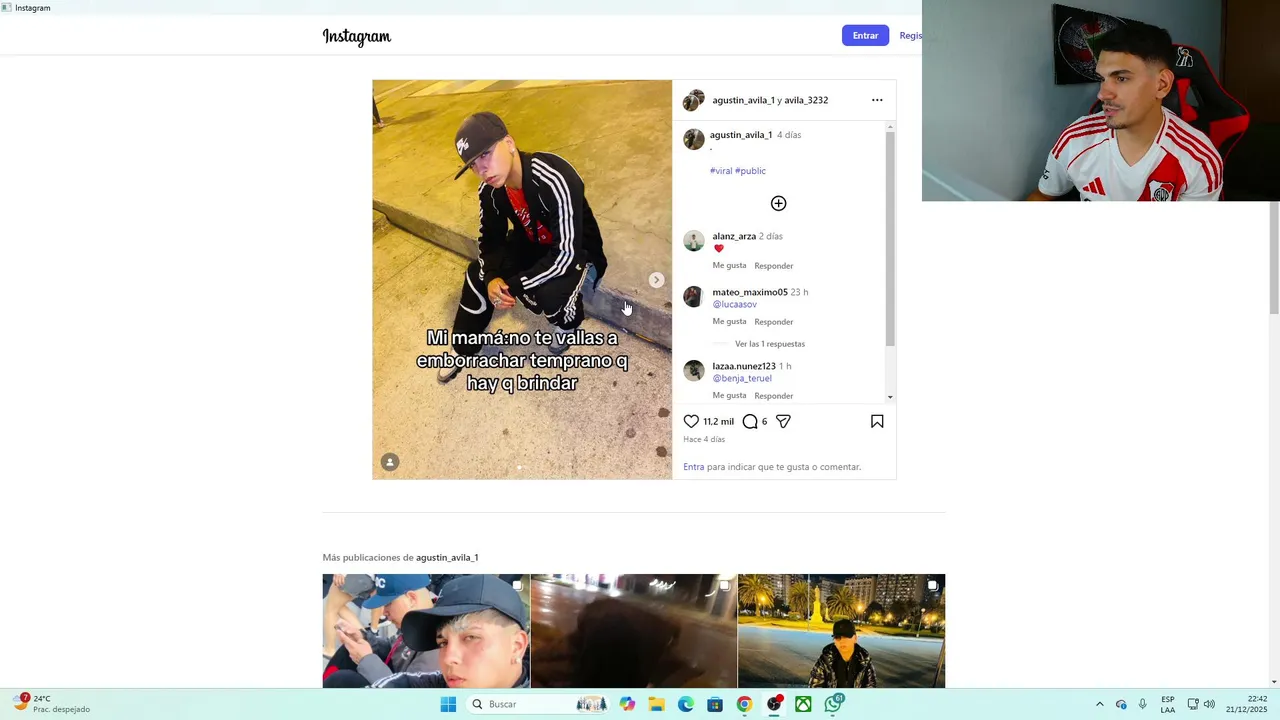This screenshot has height=720, width=1280.
Task: Click the 11,2 mil likes count
Action: pyautogui.click(x=718, y=422)
